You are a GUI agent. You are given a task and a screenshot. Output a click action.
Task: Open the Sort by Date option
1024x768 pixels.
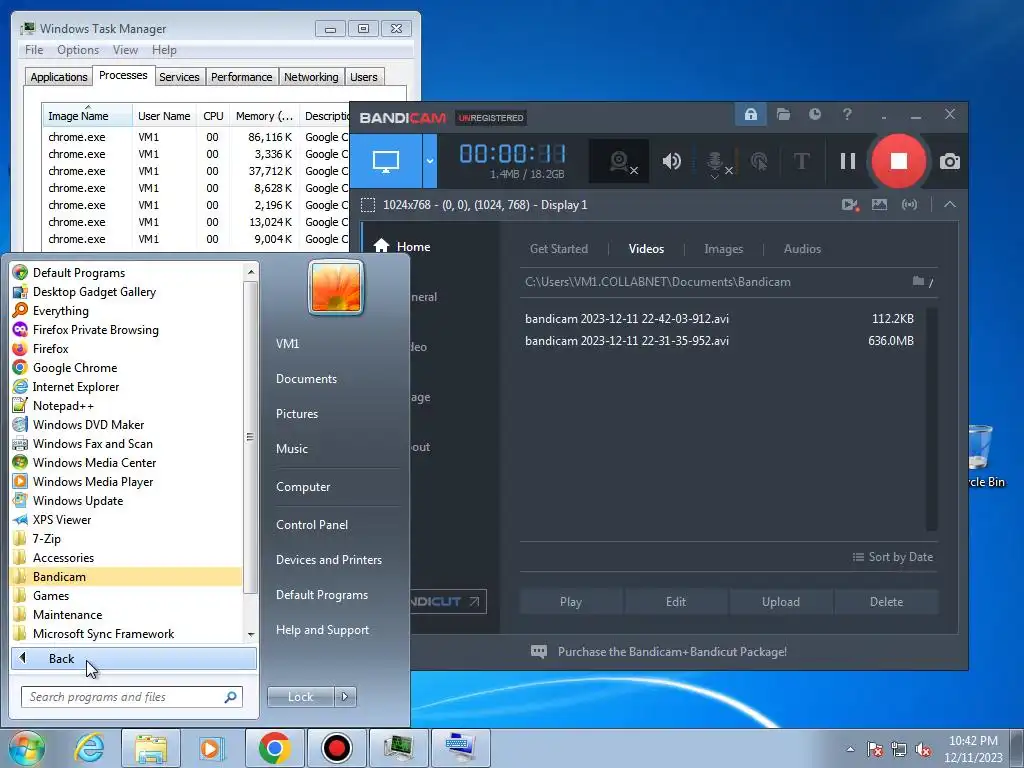pyautogui.click(x=893, y=557)
